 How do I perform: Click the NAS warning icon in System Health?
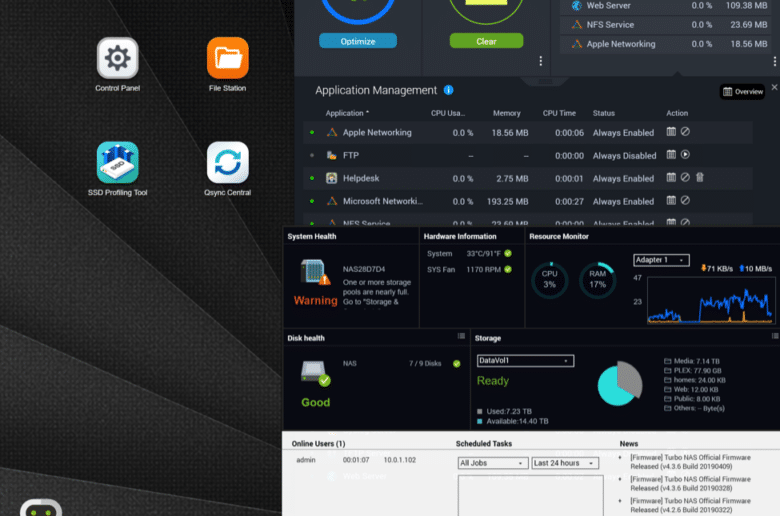315,272
